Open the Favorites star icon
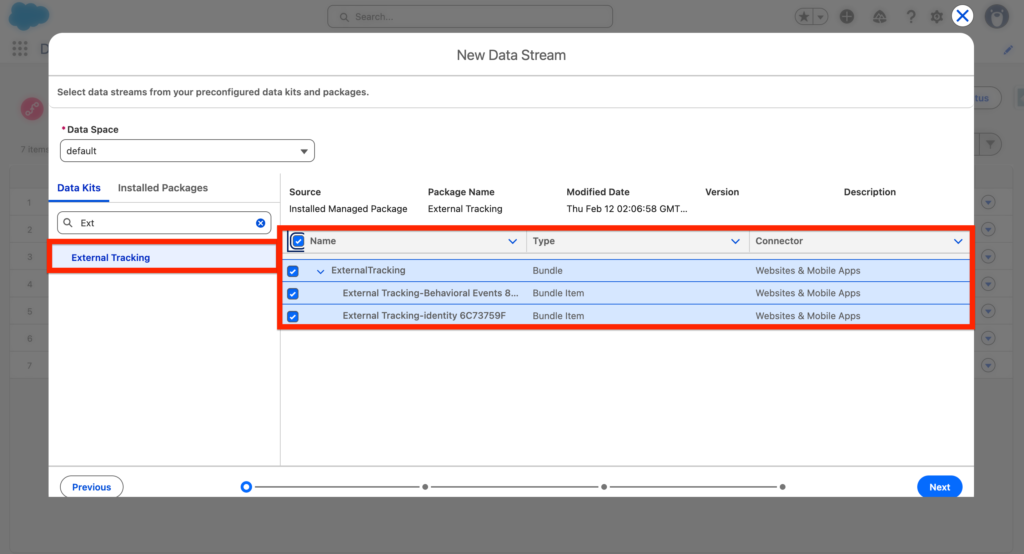Screen dimensions: 1024x554 coord(805,17)
